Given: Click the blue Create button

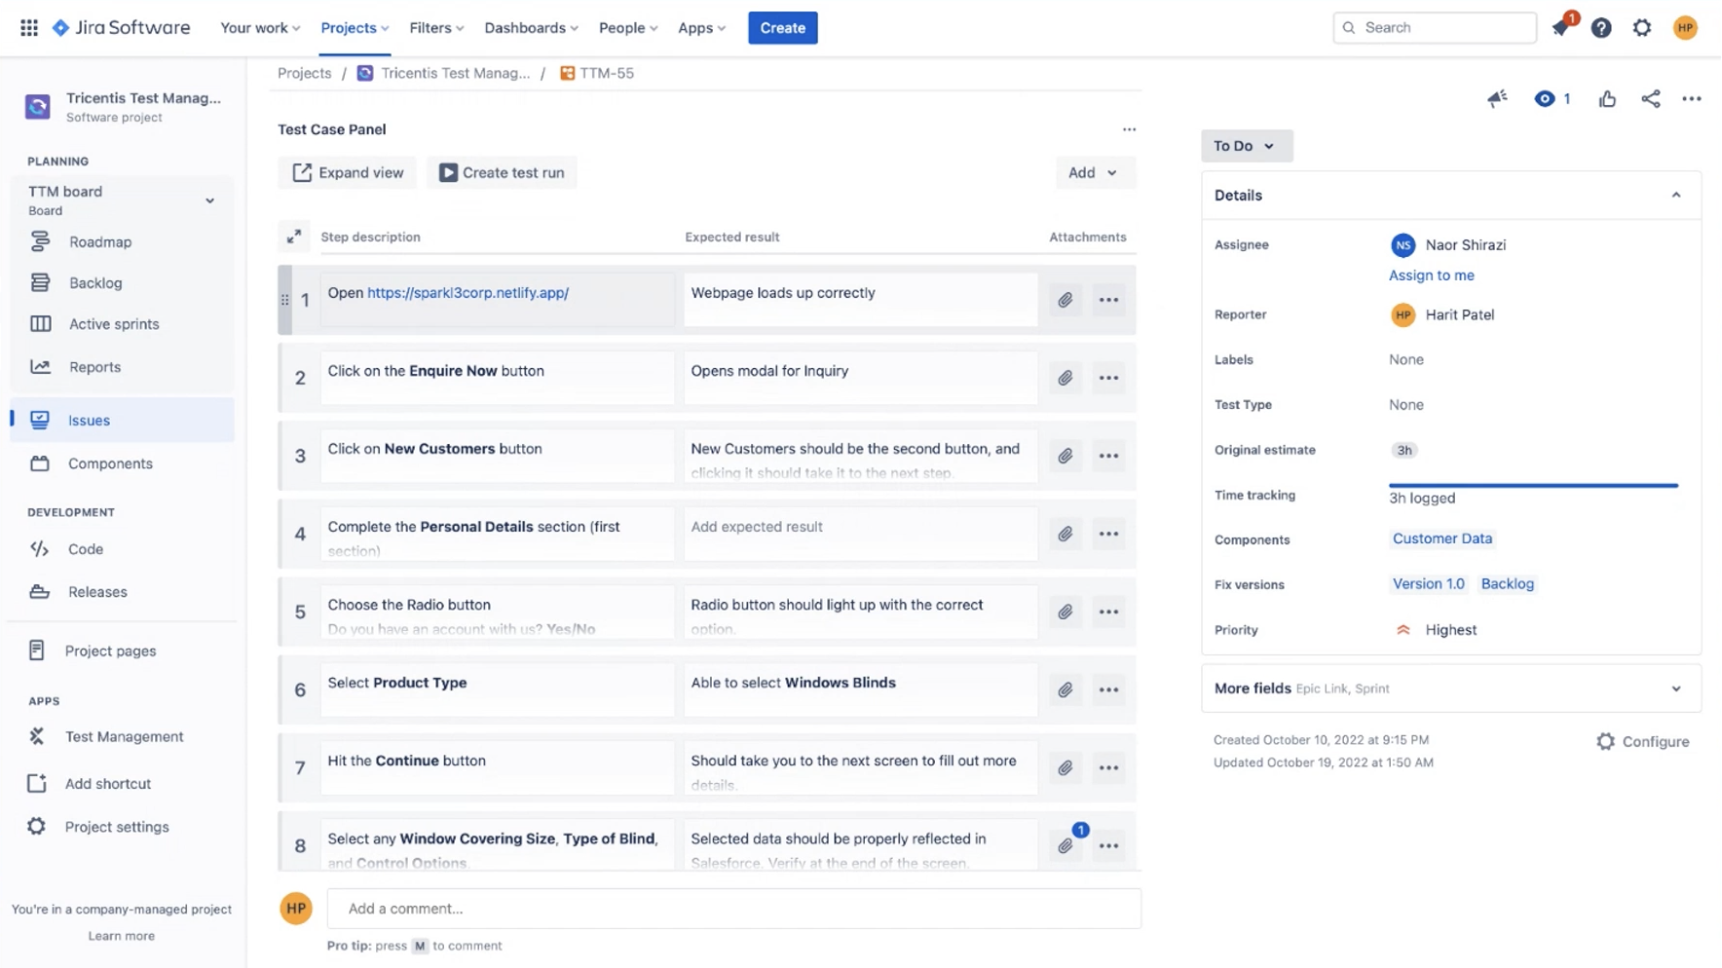Looking at the screenshot, I should [782, 28].
